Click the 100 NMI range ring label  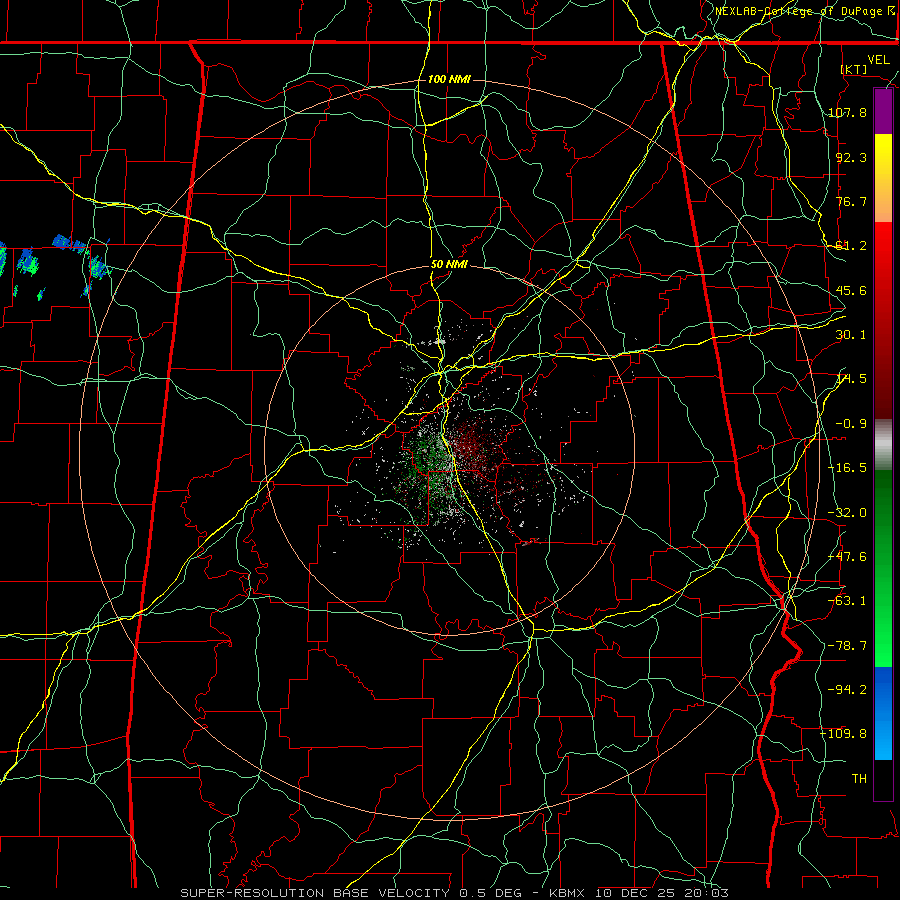tap(449, 79)
